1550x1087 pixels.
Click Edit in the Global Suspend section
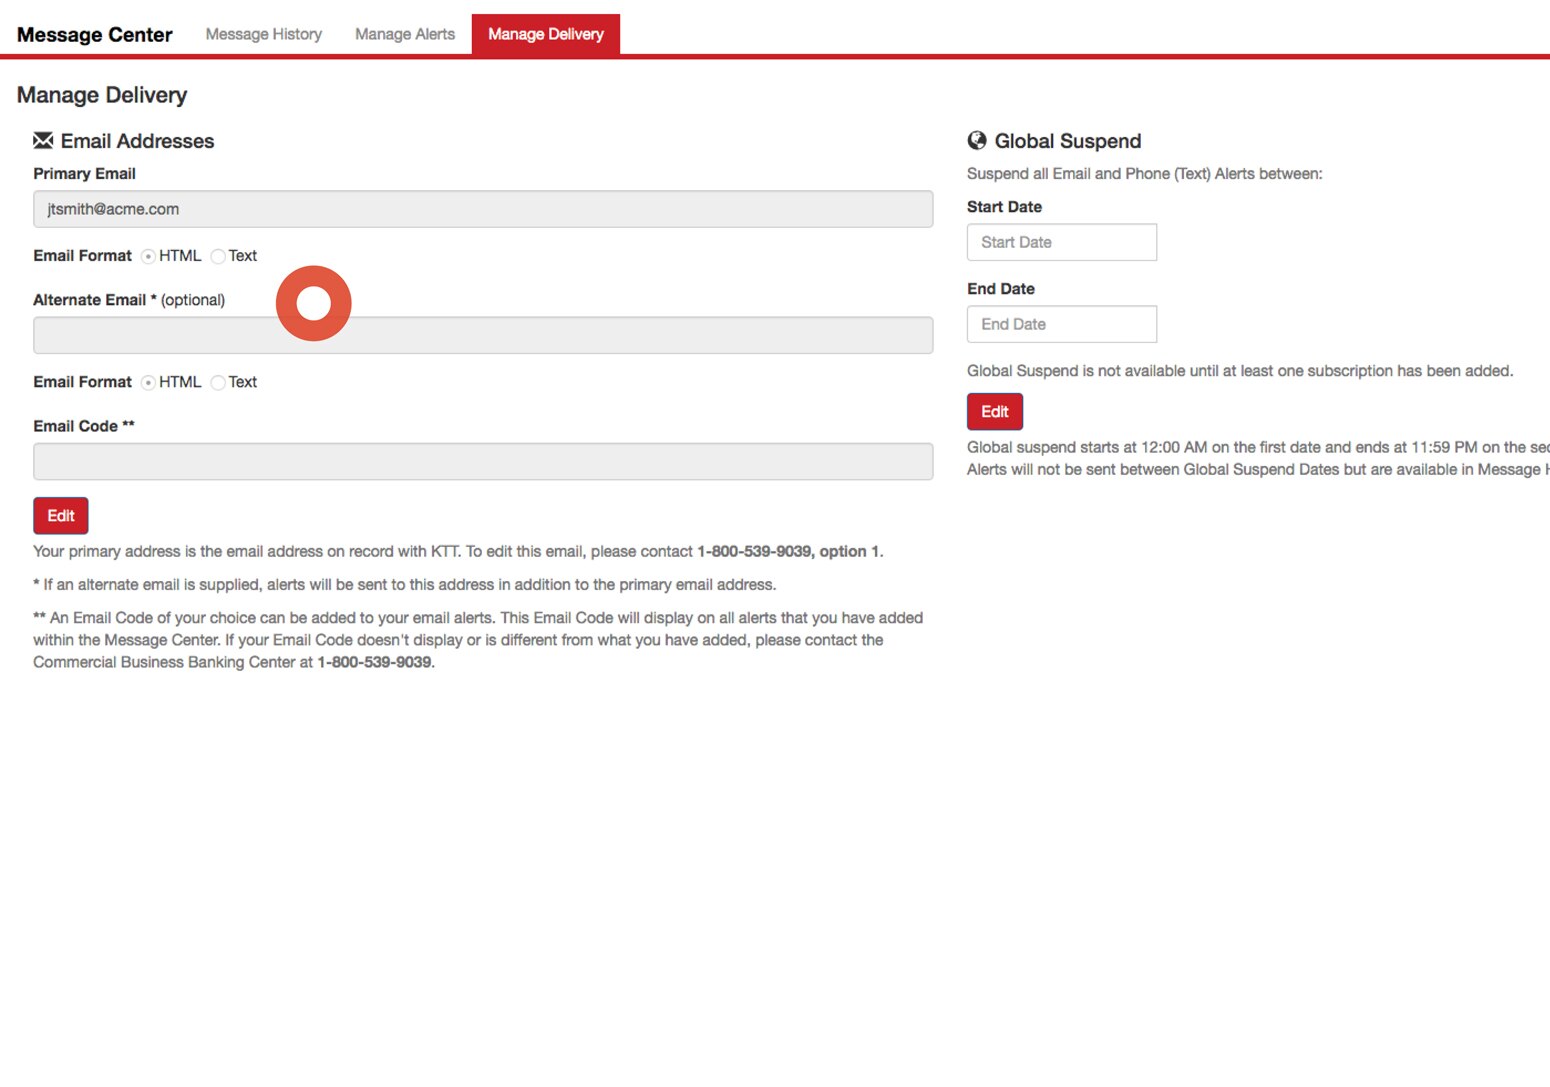pos(994,411)
